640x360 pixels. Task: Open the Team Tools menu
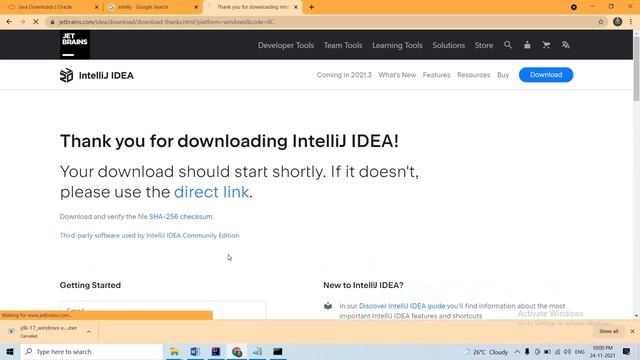(343, 45)
